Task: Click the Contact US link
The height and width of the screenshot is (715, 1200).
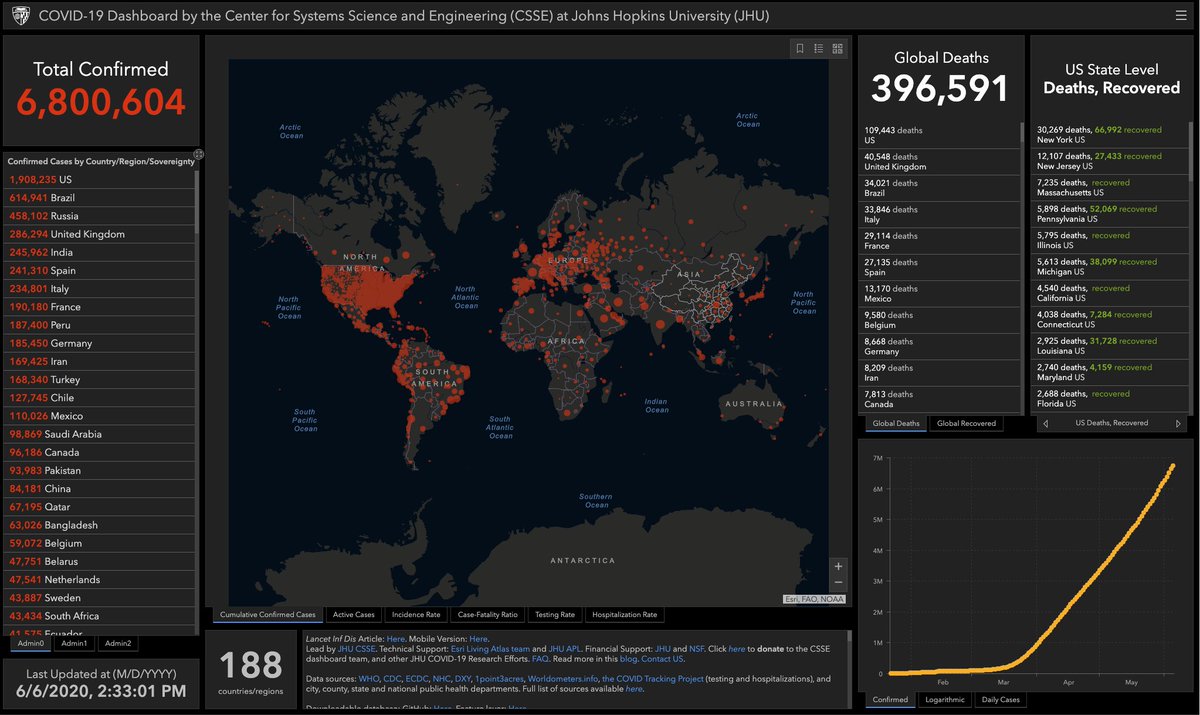Action: (x=662, y=659)
